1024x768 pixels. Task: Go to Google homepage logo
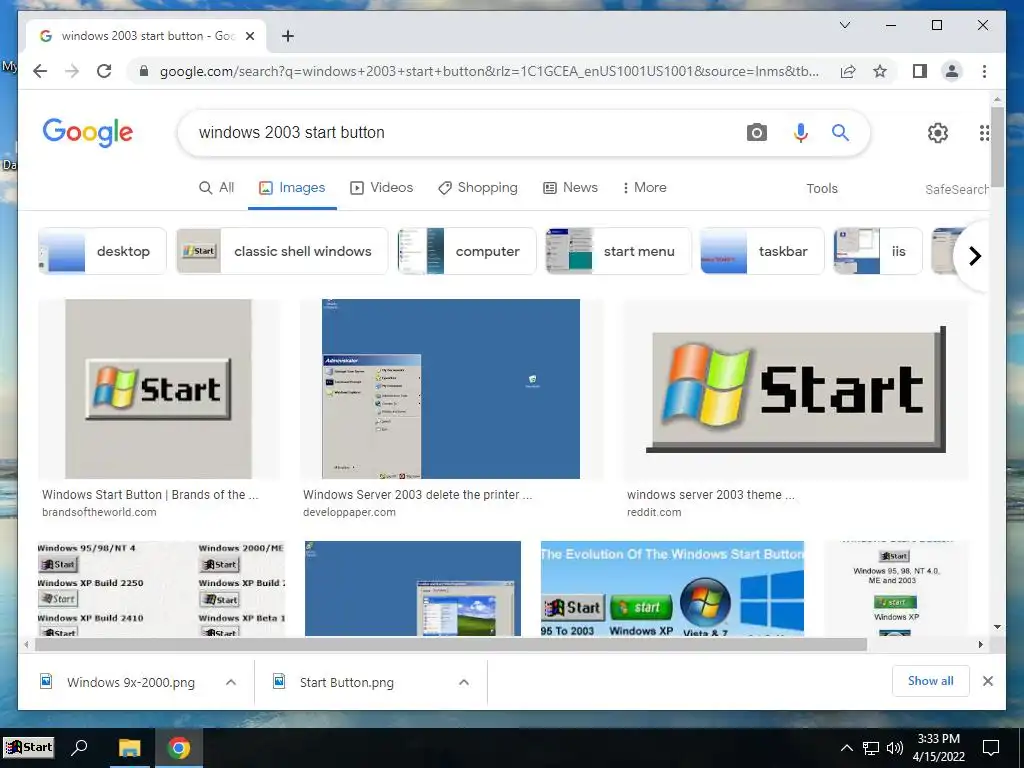(88, 133)
